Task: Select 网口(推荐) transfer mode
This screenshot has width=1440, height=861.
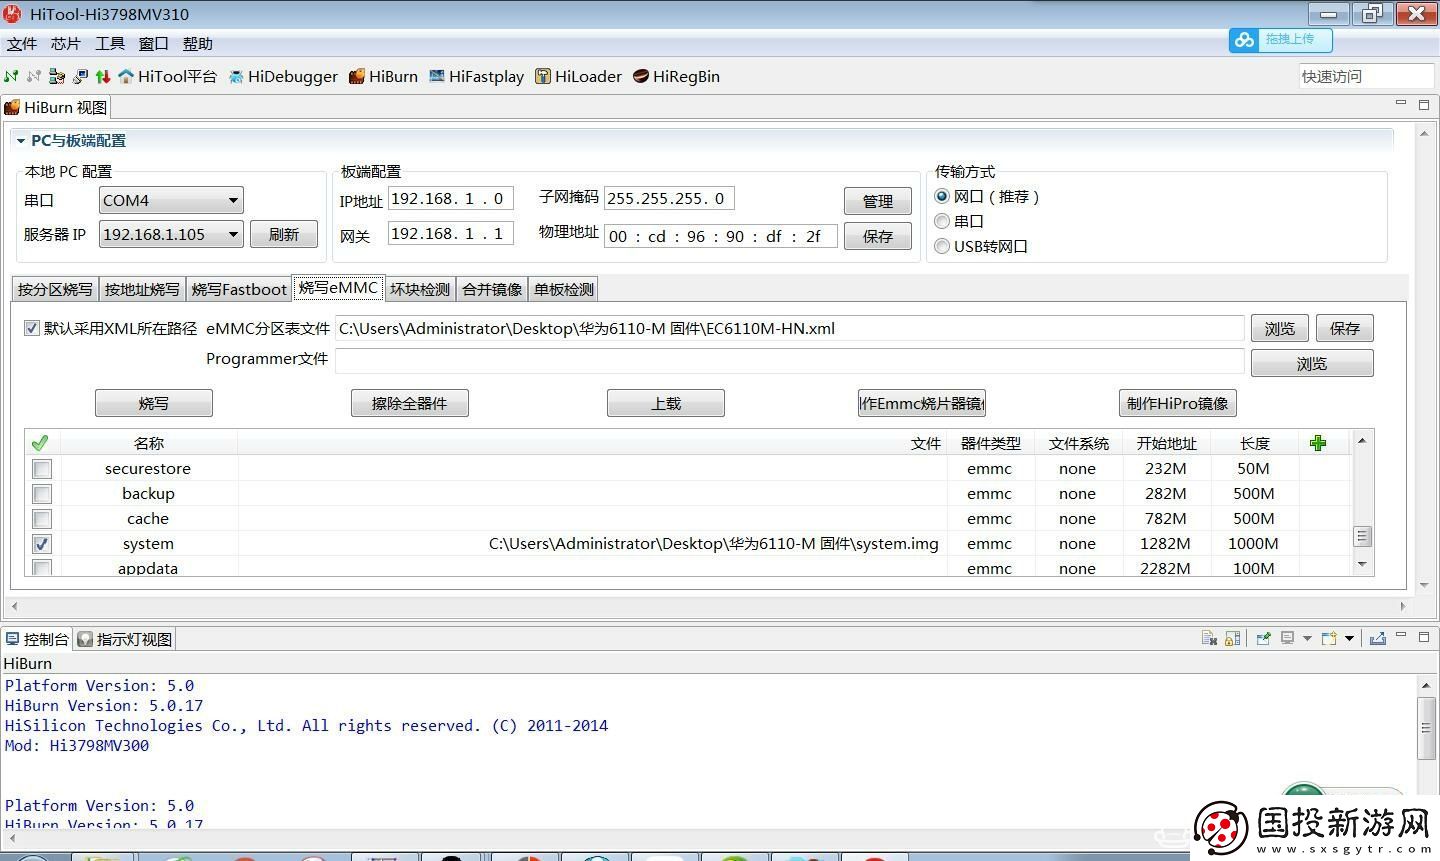Action: coord(942,197)
